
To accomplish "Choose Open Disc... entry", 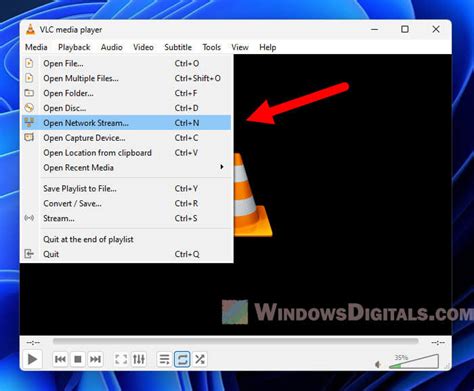I will [x=127, y=108].
